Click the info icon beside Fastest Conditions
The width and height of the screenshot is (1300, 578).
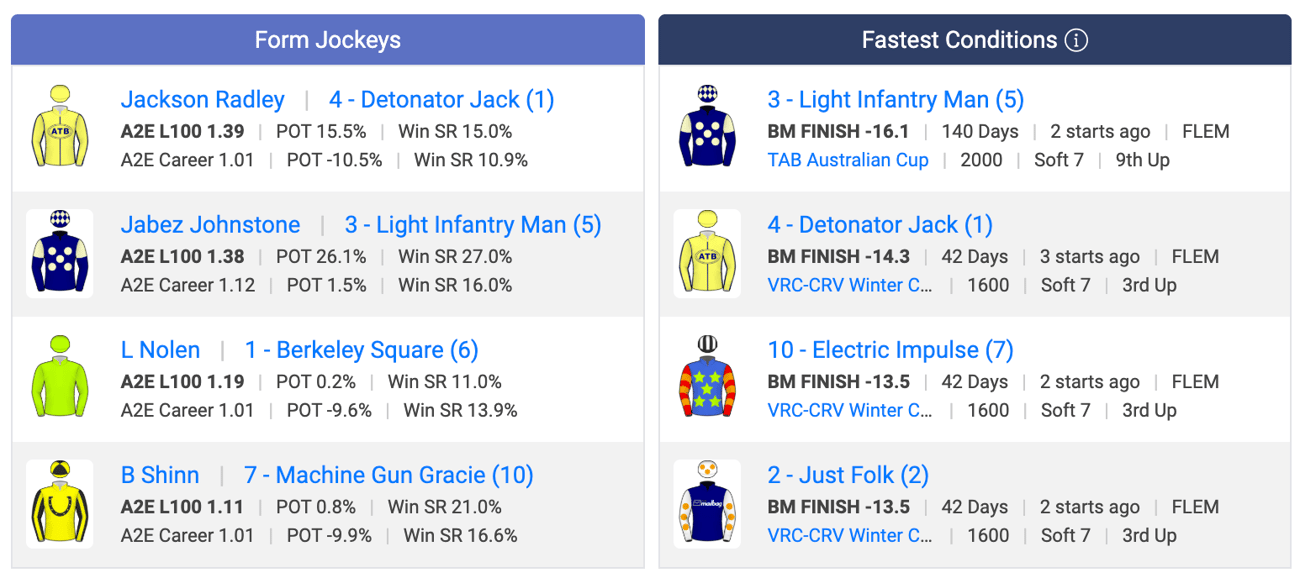(1076, 40)
